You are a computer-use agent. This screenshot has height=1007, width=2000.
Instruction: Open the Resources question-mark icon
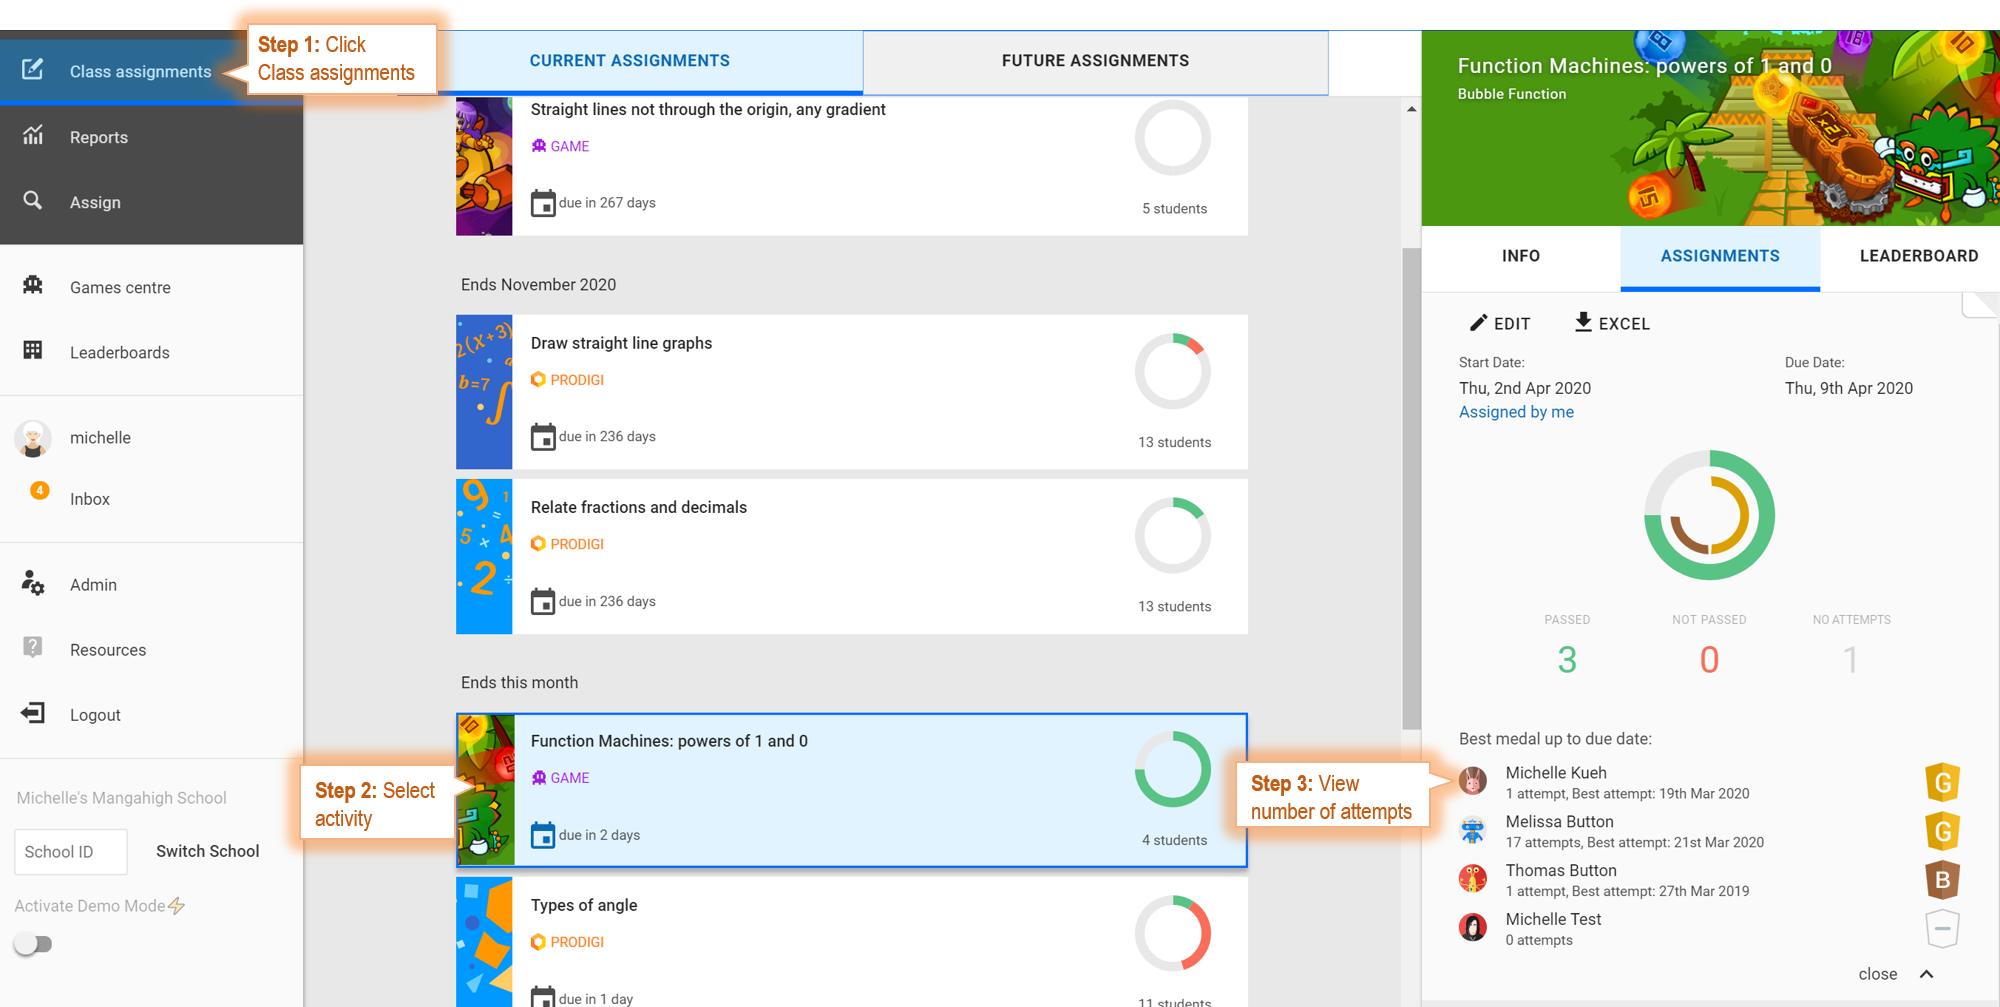point(33,648)
